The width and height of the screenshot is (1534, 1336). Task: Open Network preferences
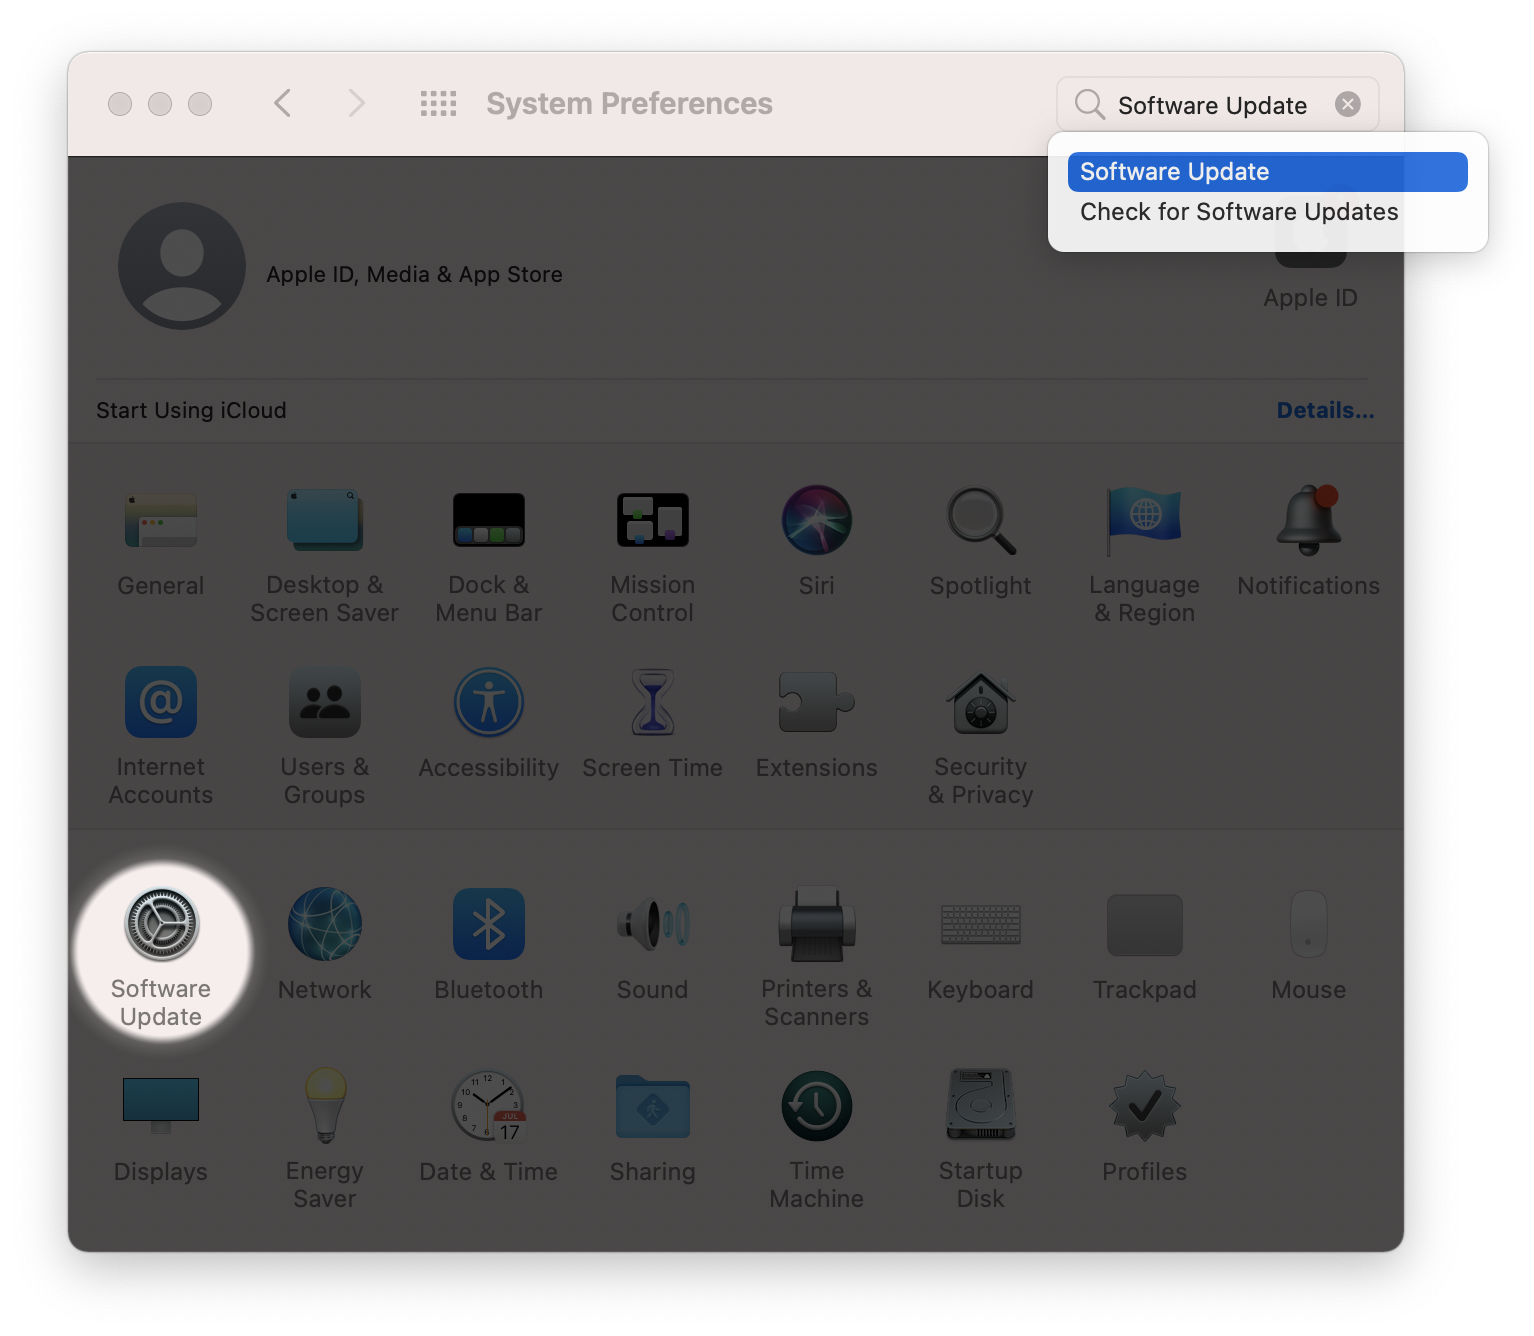[x=324, y=945]
